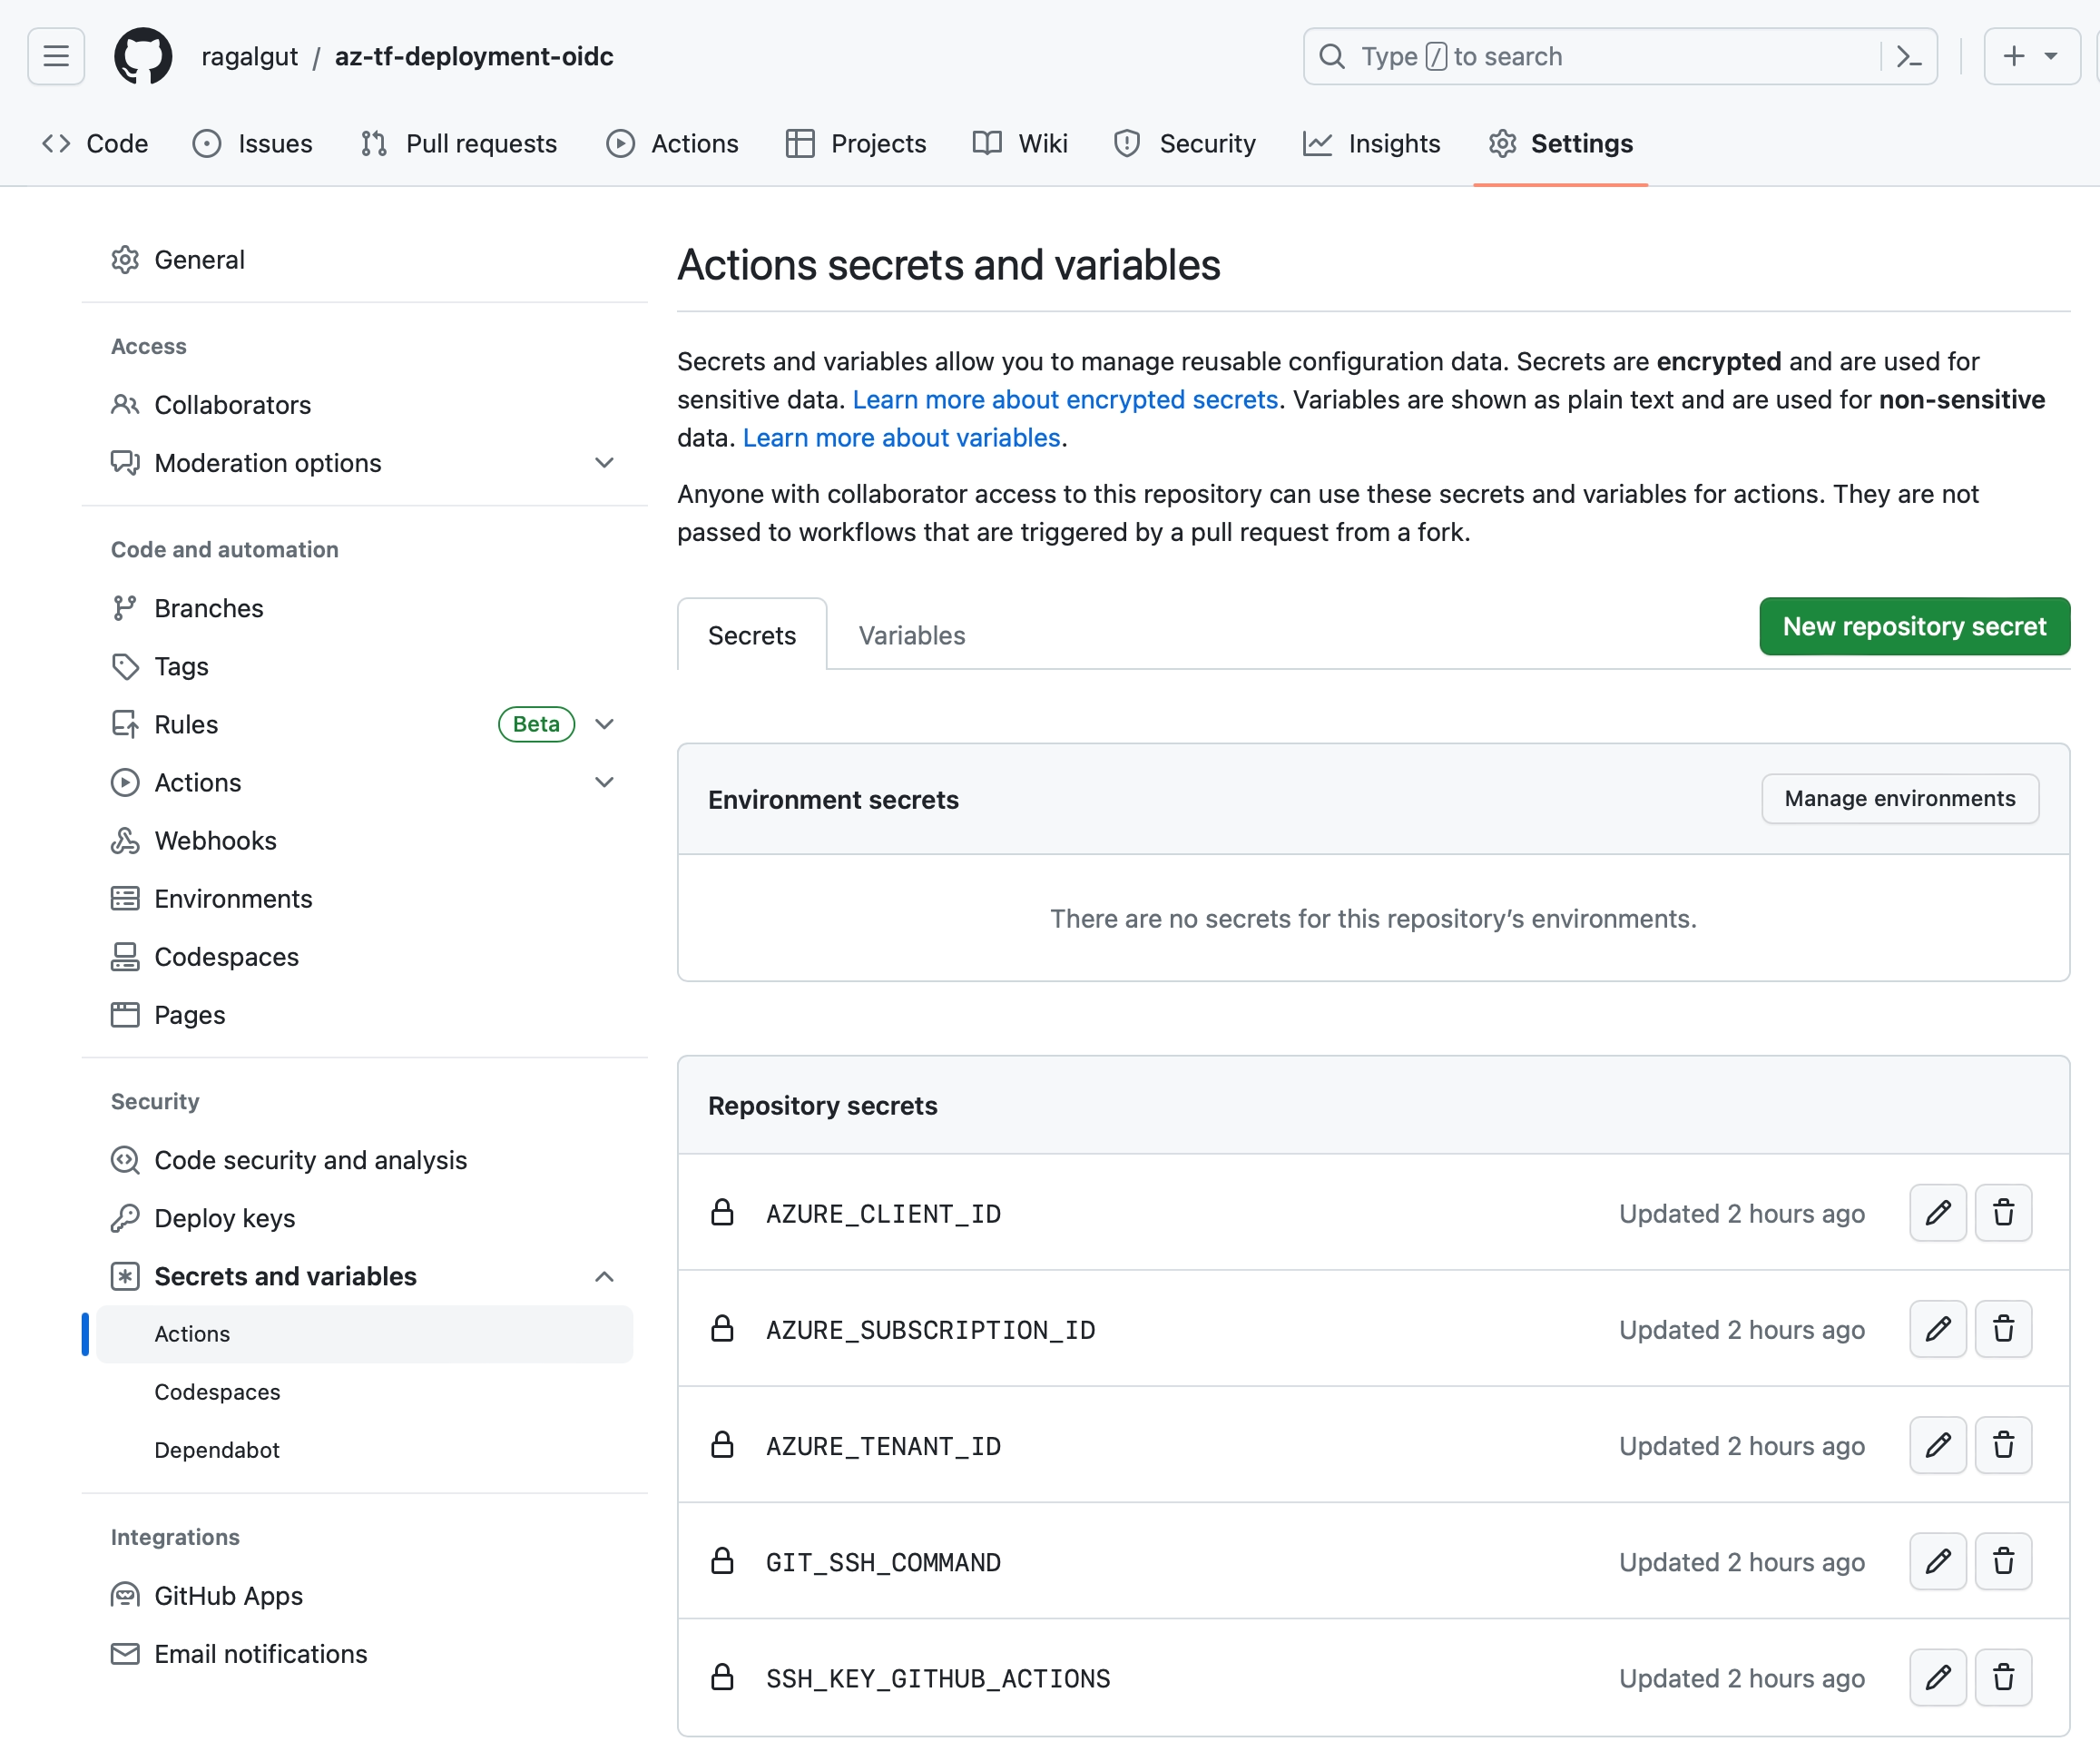Switch to the Variables tab
Image resolution: width=2100 pixels, height=1761 pixels.
912,635
